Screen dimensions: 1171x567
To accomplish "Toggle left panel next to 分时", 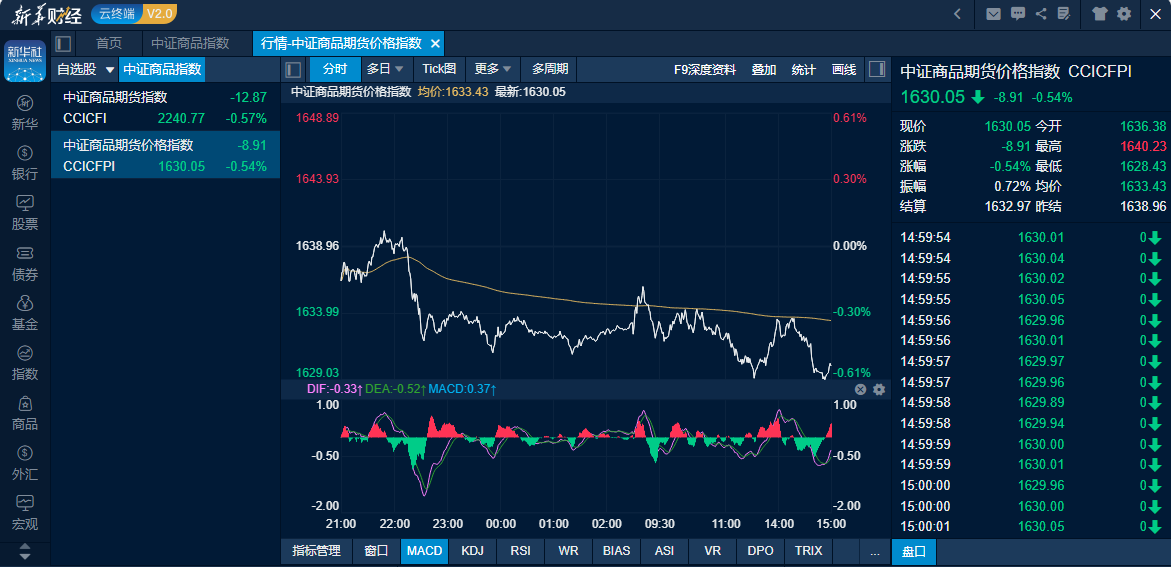I will [x=294, y=69].
